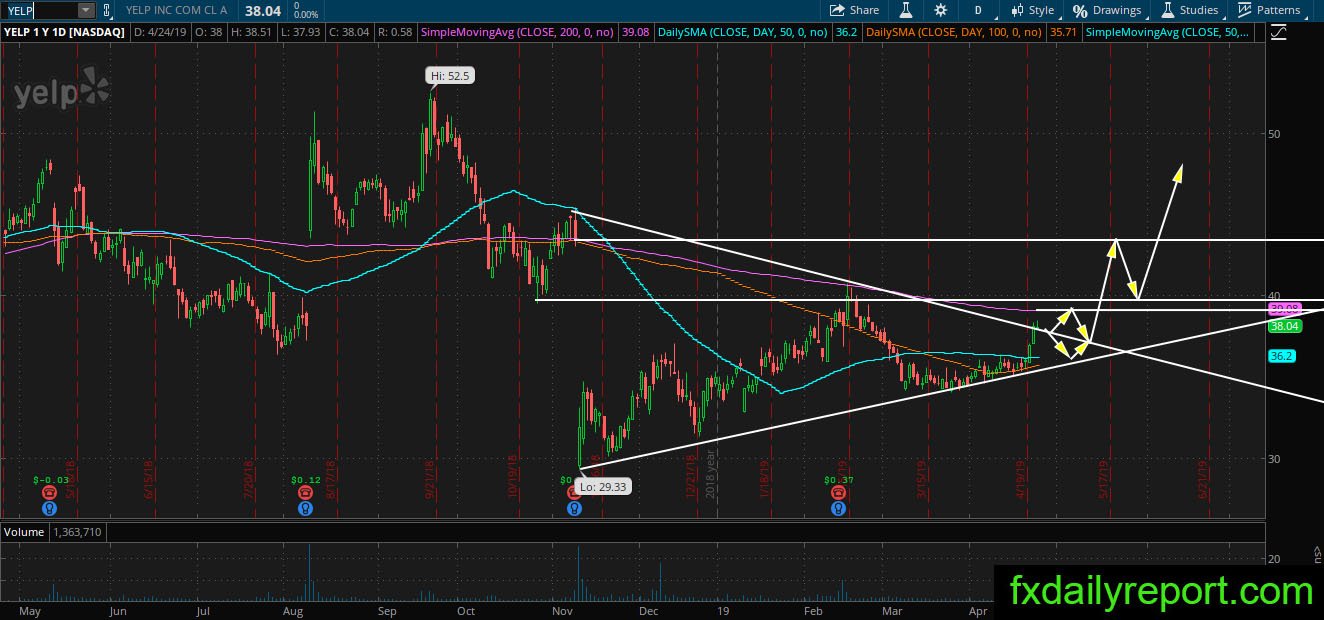Open the symbol actions menu icon
Image resolution: width=1324 pixels, height=620 pixels.
108,10
